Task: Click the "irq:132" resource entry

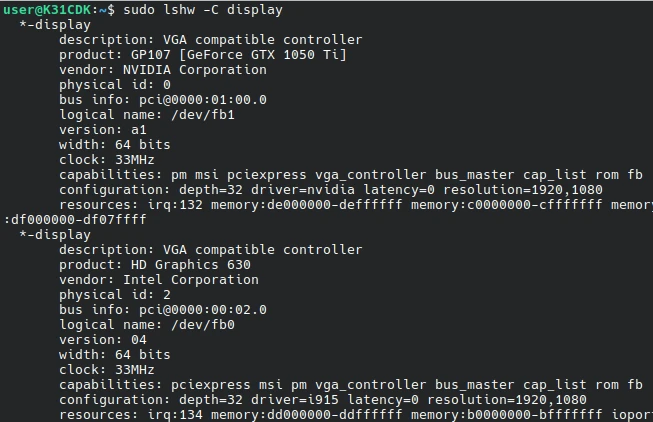Action: (174, 205)
